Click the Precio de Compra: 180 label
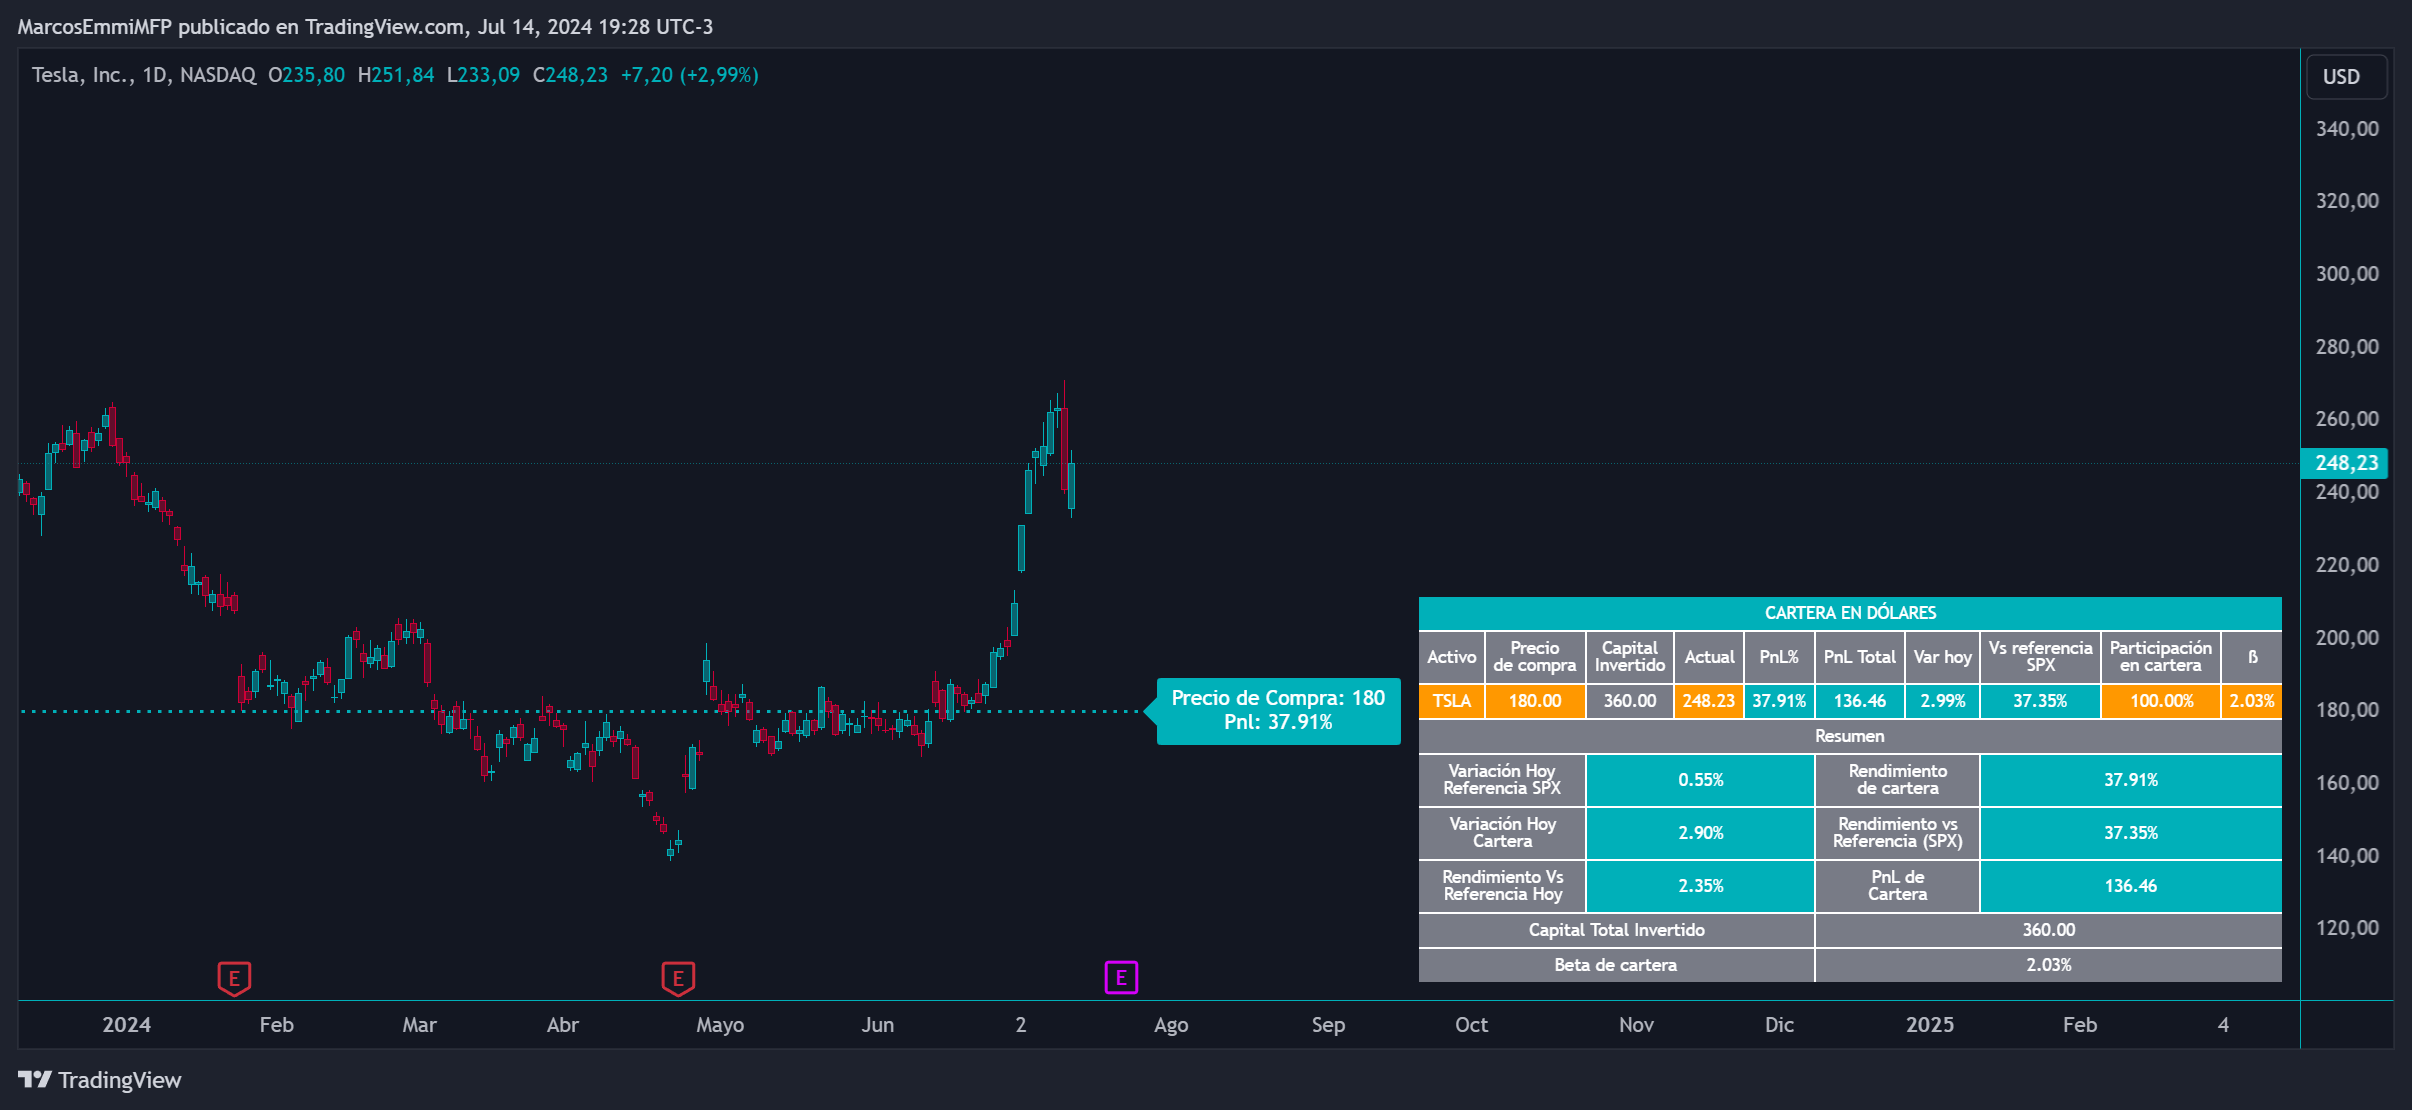This screenshot has width=2412, height=1110. pos(1278,710)
